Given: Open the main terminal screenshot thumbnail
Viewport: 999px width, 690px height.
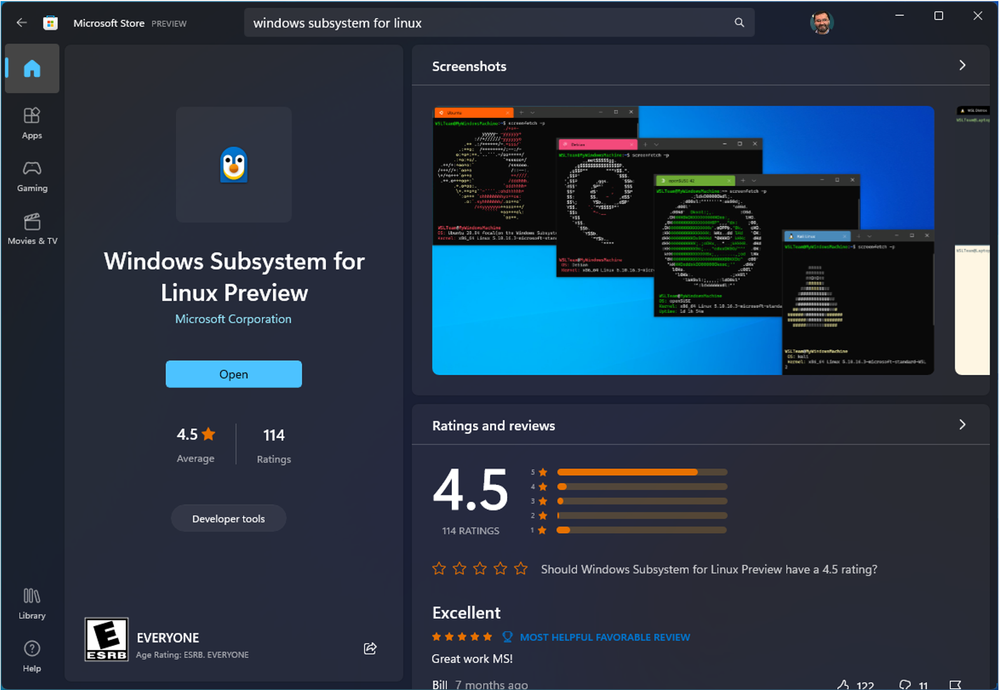Looking at the screenshot, I should [x=683, y=240].
